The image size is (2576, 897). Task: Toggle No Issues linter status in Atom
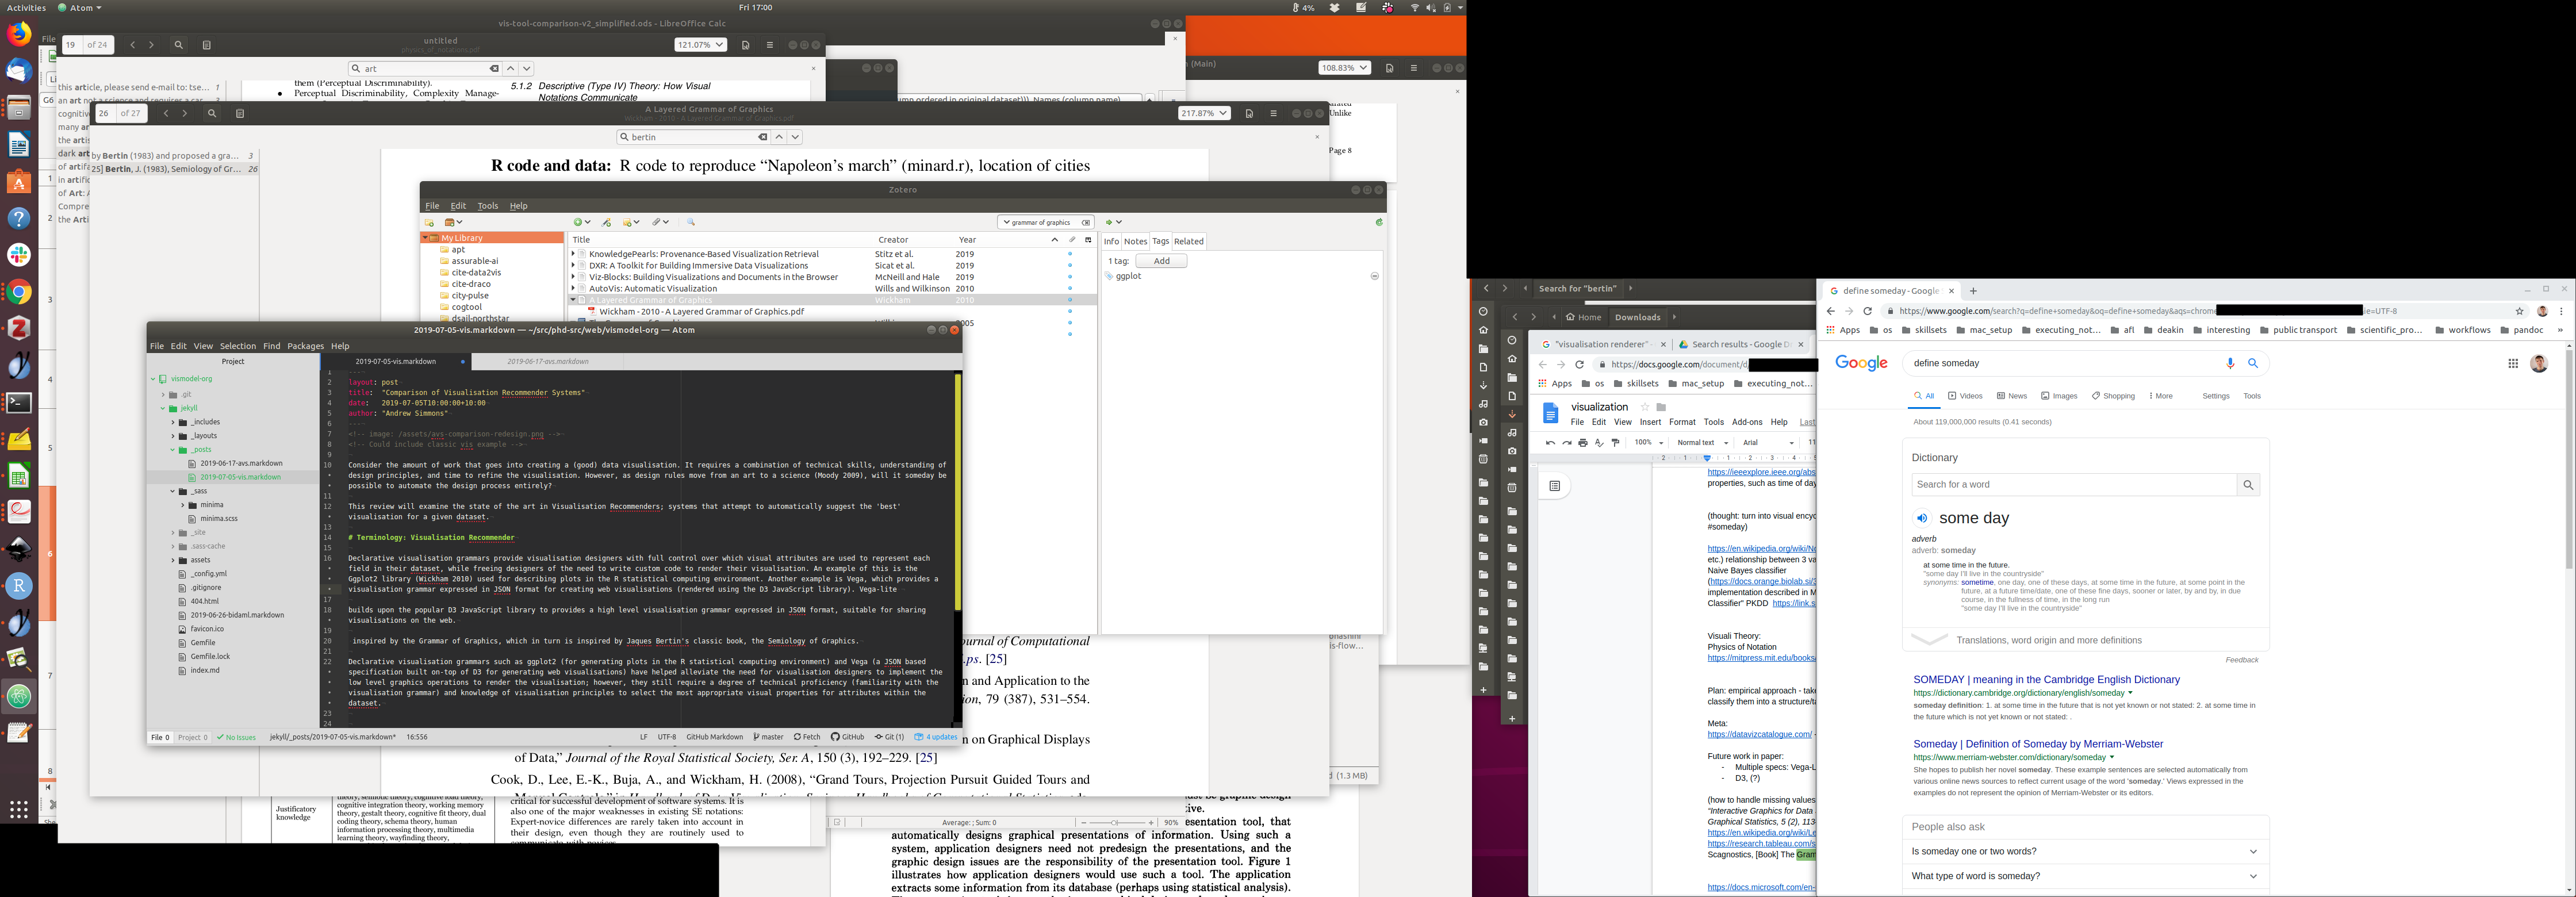[237, 737]
